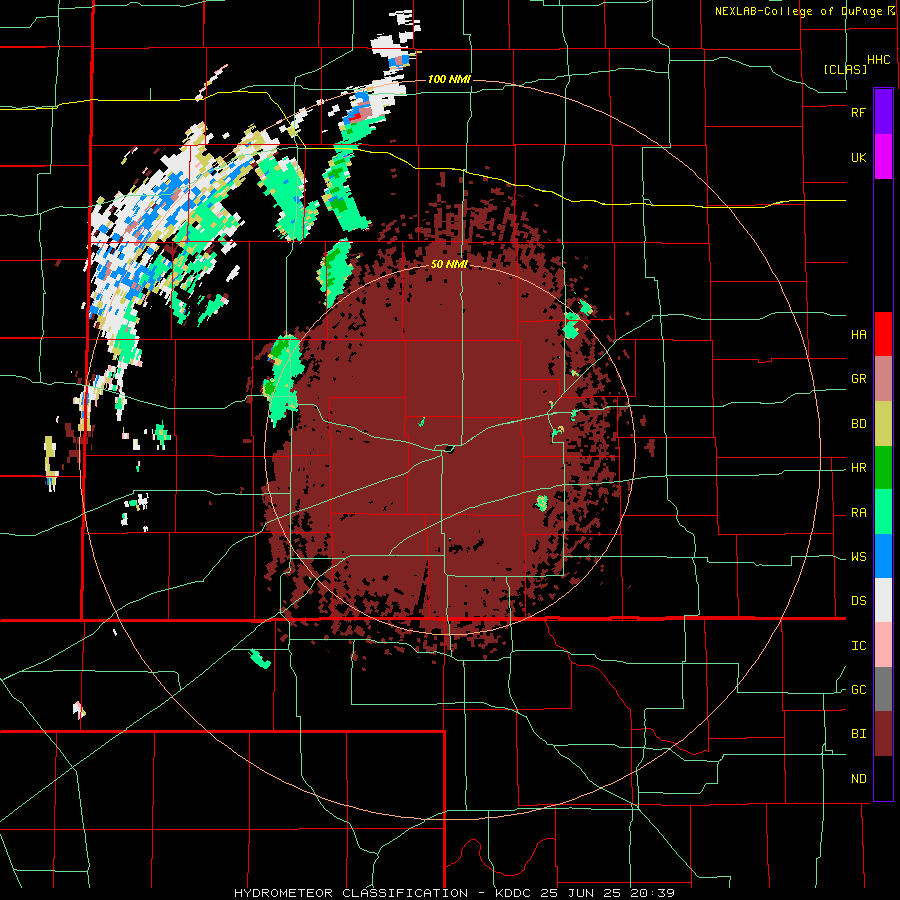Viewport: 900px width, 900px height.
Task: Click the "BD" legend label
Action: pos(858,424)
